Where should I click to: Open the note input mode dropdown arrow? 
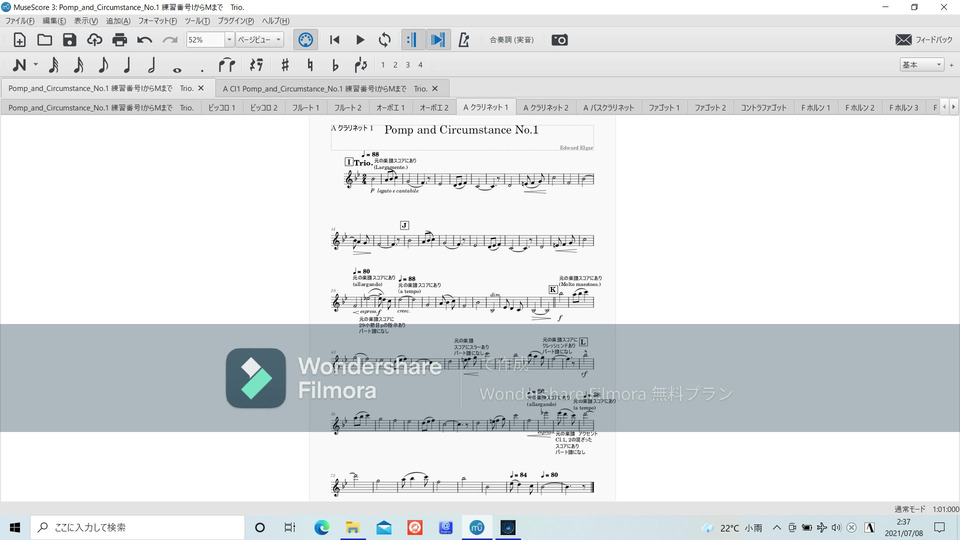click(x=36, y=64)
